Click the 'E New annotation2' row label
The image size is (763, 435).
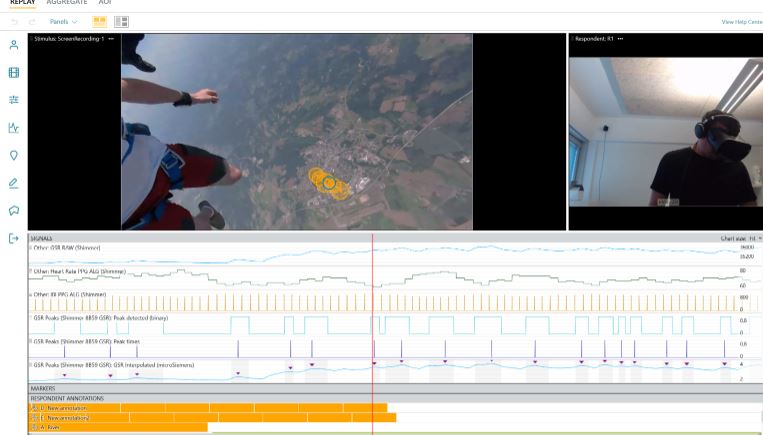click(x=65, y=417)
